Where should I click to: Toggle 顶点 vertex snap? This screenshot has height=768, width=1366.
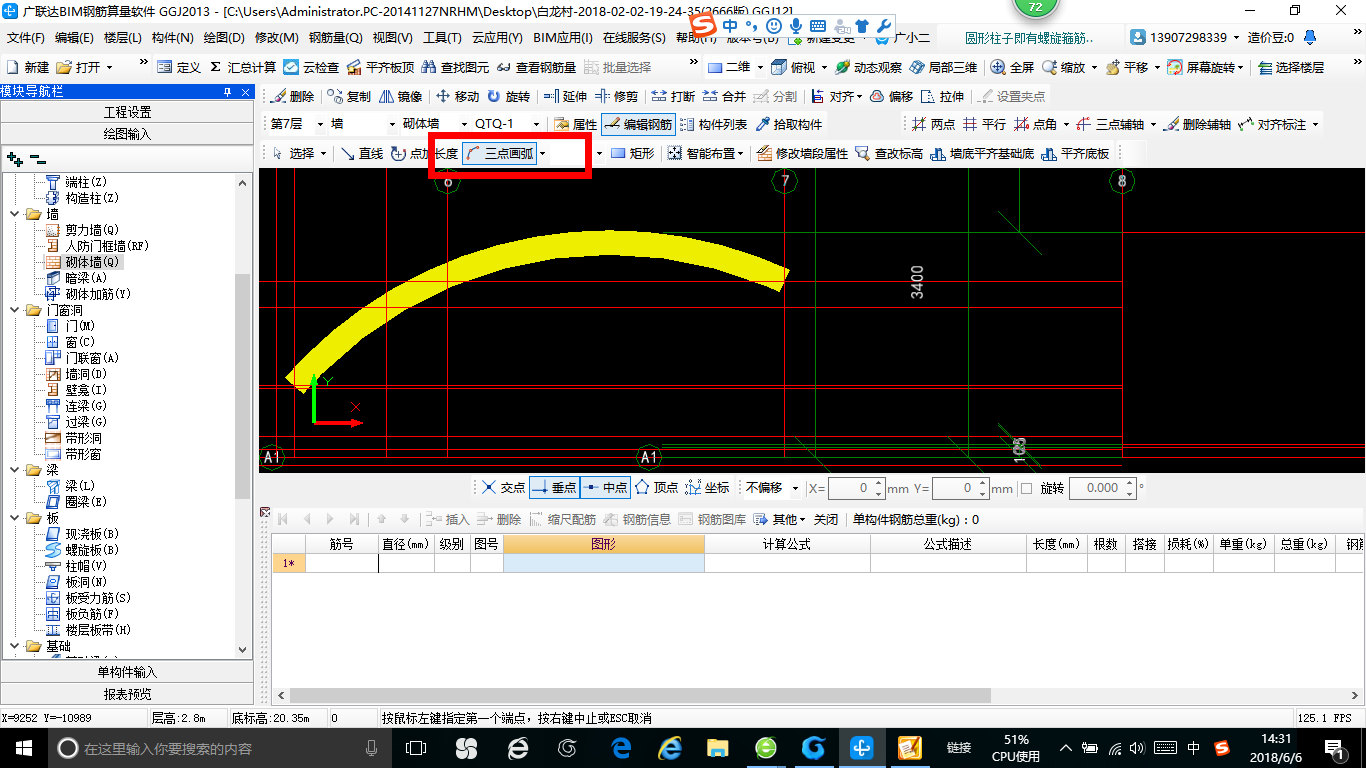click(x=656, y=488)
